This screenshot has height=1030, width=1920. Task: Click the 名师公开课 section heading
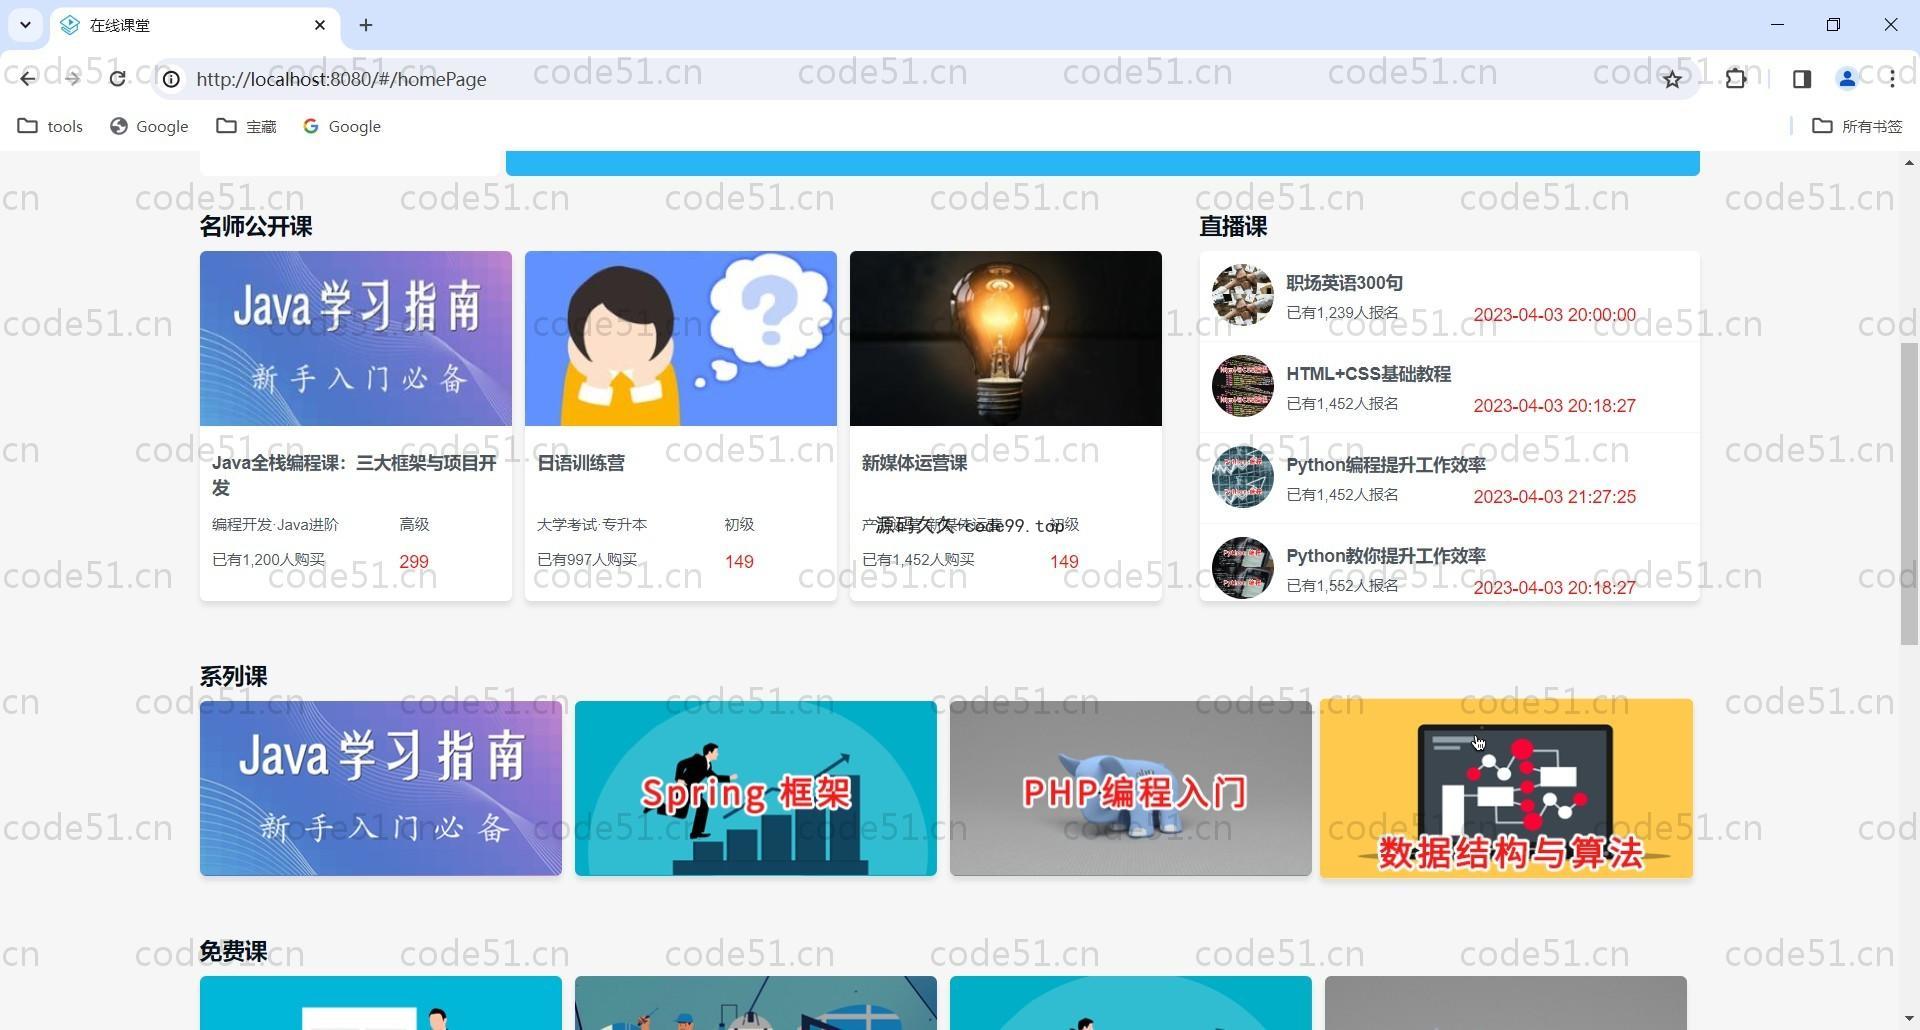point(256,227)
